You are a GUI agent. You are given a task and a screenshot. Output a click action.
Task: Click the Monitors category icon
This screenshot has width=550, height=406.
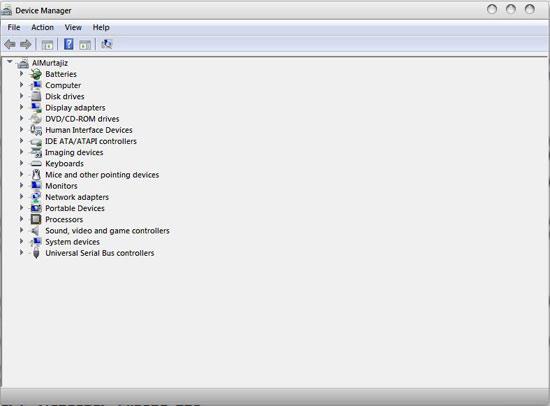coord(36,186)
